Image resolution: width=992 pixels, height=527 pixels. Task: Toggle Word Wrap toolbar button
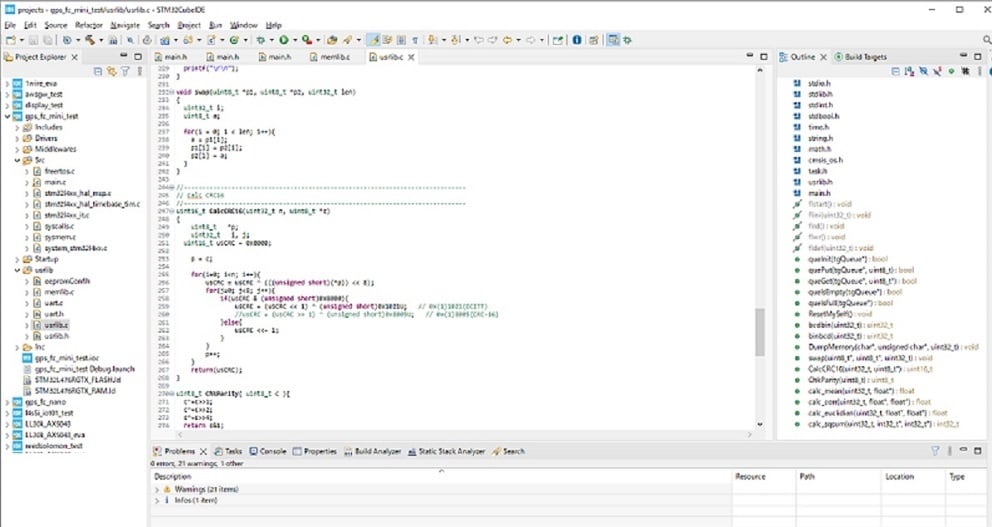pos(387,40)
